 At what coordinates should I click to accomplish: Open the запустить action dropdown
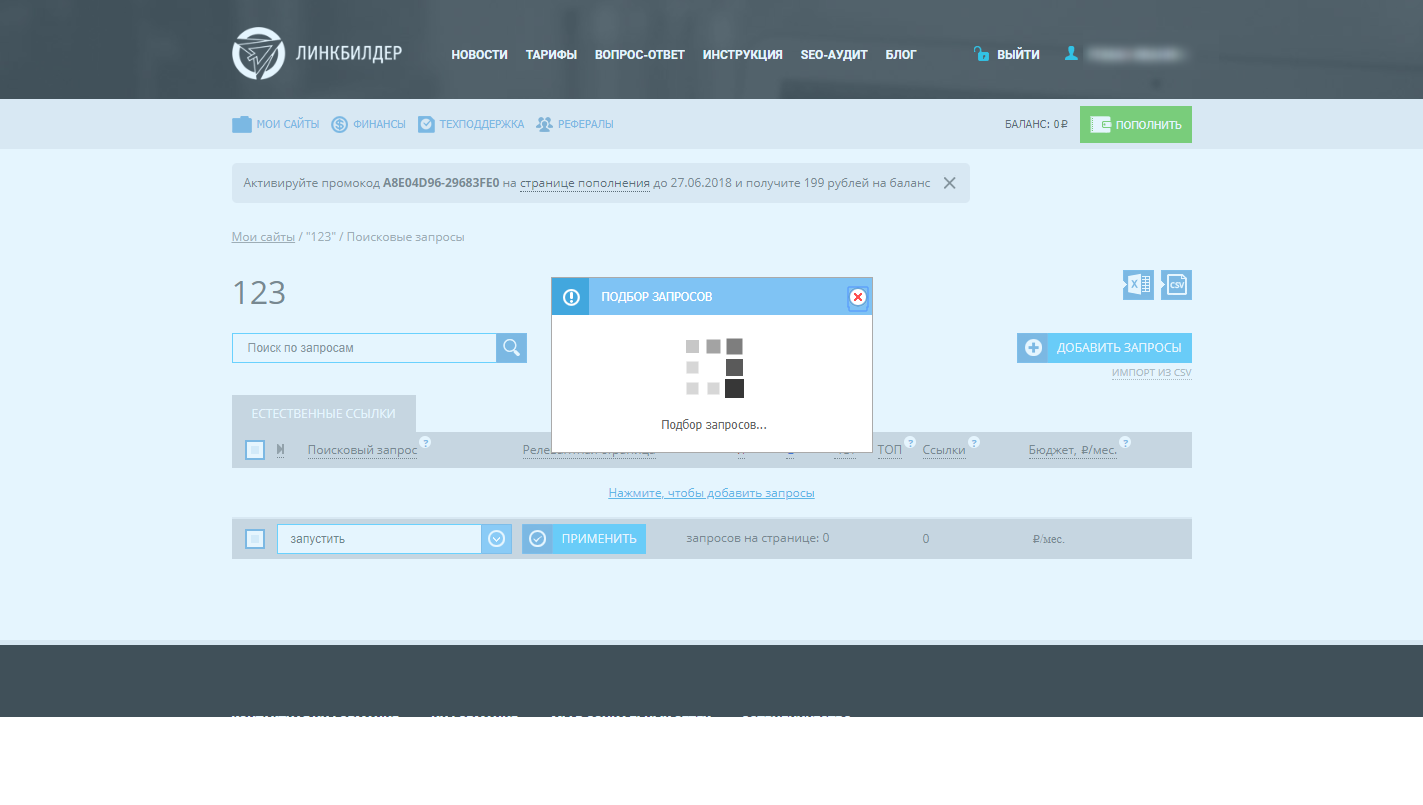[394, 539]
